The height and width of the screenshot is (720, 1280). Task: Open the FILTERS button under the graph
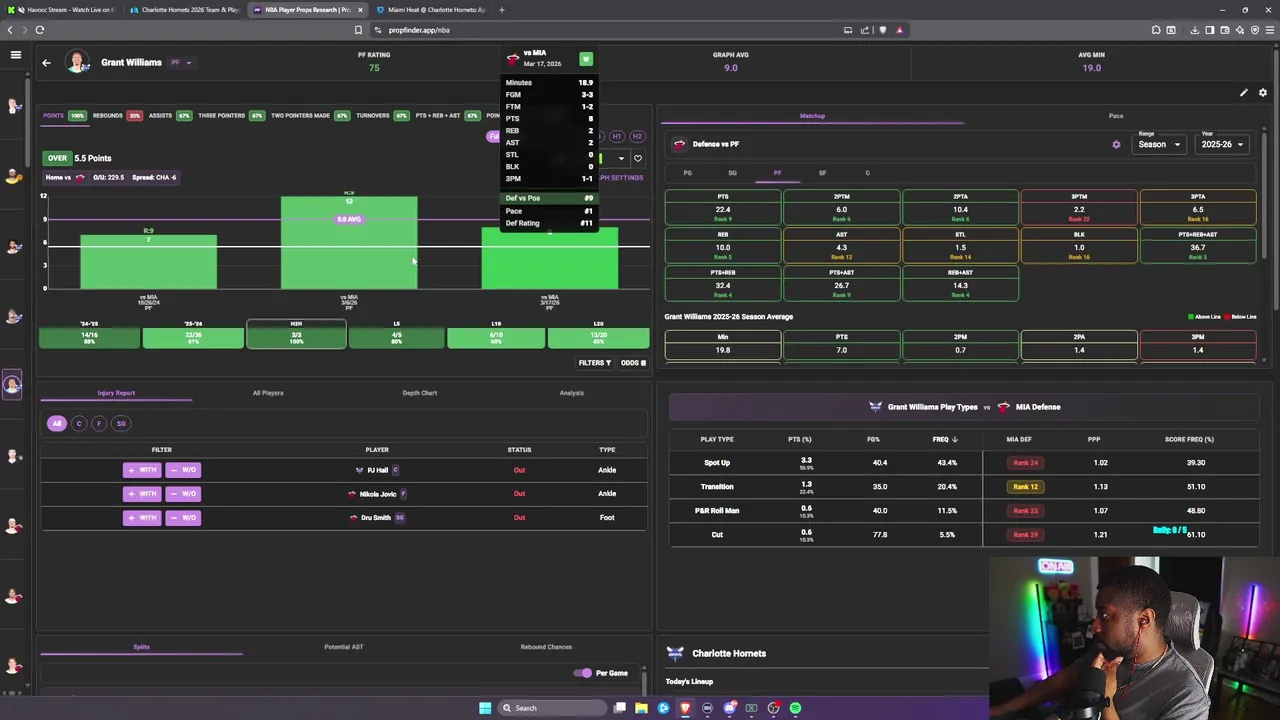click(594, 363)
